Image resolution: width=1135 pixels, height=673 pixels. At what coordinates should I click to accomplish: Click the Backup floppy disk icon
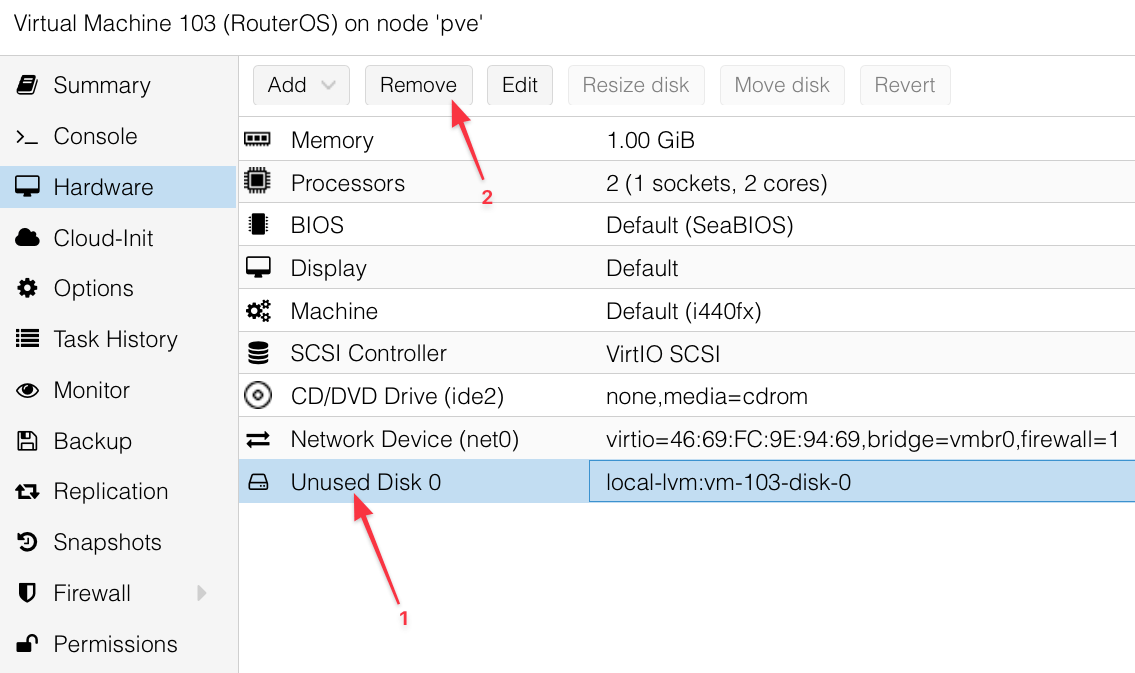pyautogui.click(x=27, y=441)
